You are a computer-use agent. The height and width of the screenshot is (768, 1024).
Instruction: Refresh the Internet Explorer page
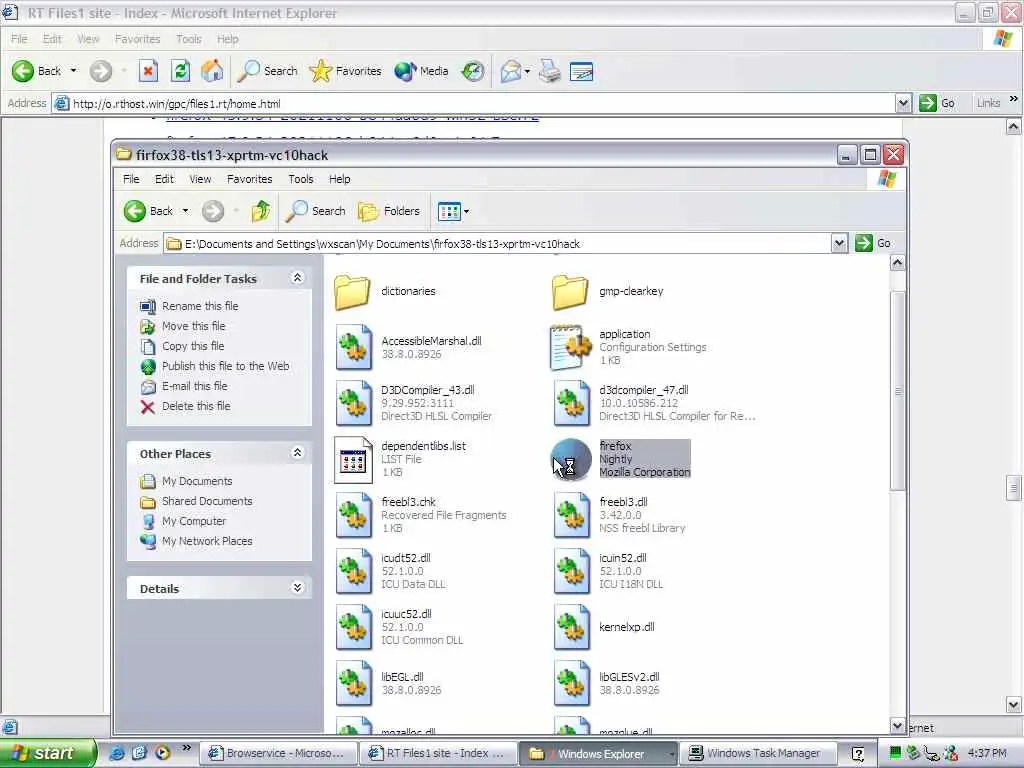pos(180,71)
